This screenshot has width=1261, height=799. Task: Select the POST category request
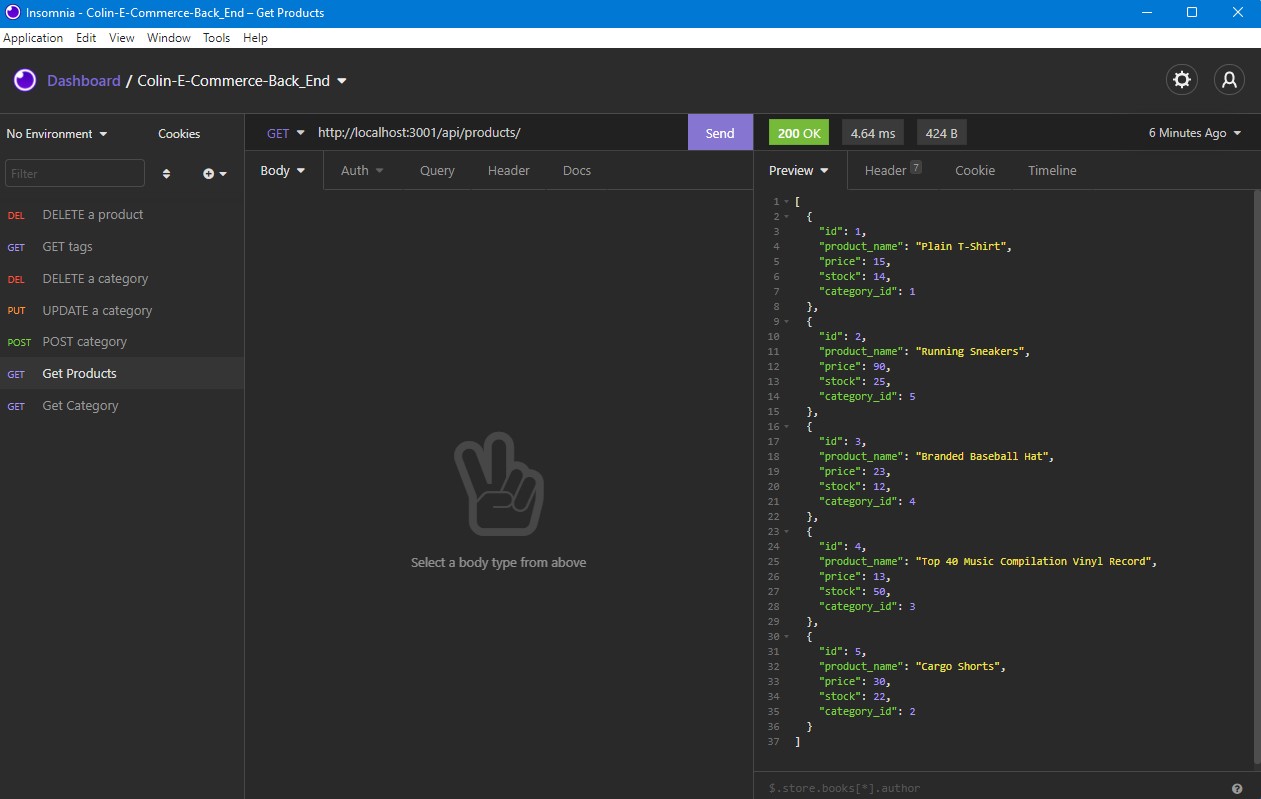click(x=122, y=341)
